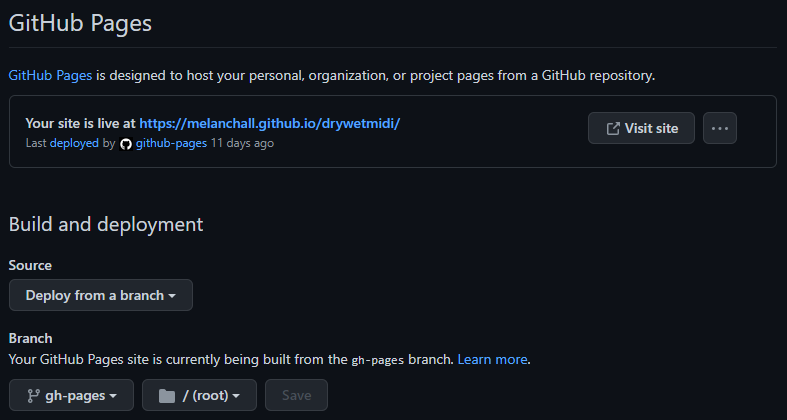The image size is (787, 420).
Task: Click the '11 days ago' timestamp
Action: (x=242, y=143)
